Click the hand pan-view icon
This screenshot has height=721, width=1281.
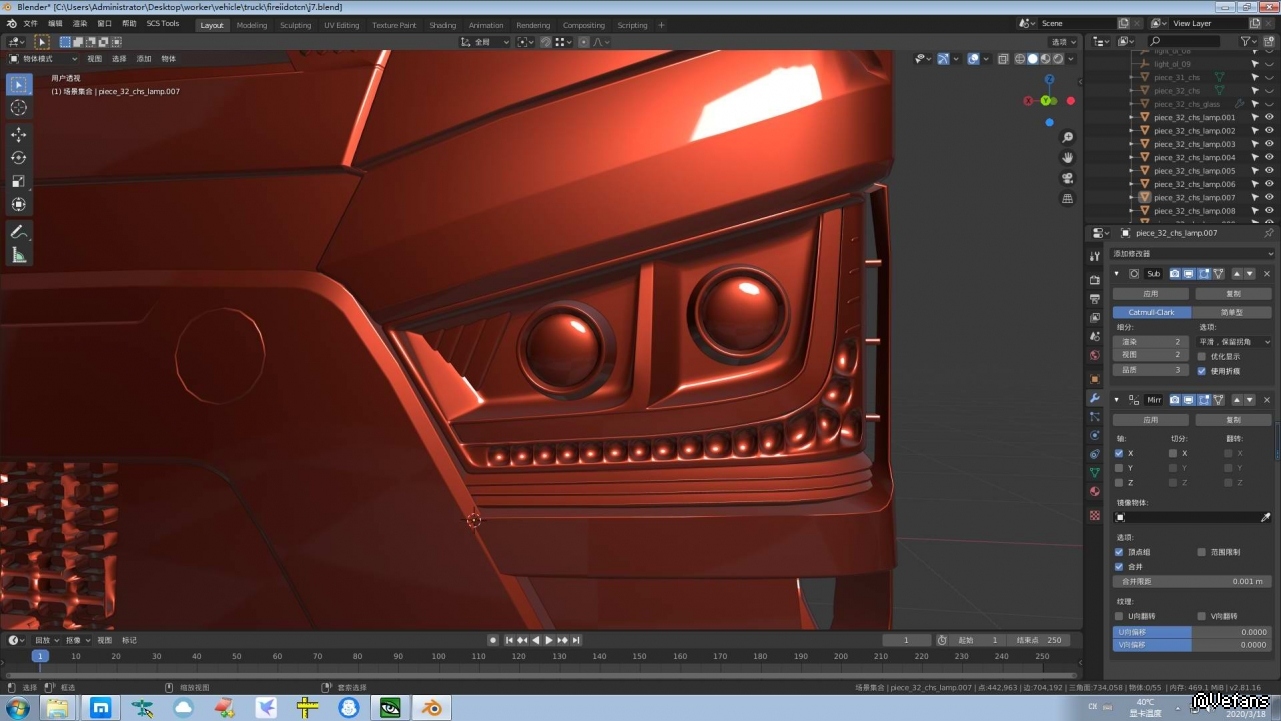tap(1068, 158)
